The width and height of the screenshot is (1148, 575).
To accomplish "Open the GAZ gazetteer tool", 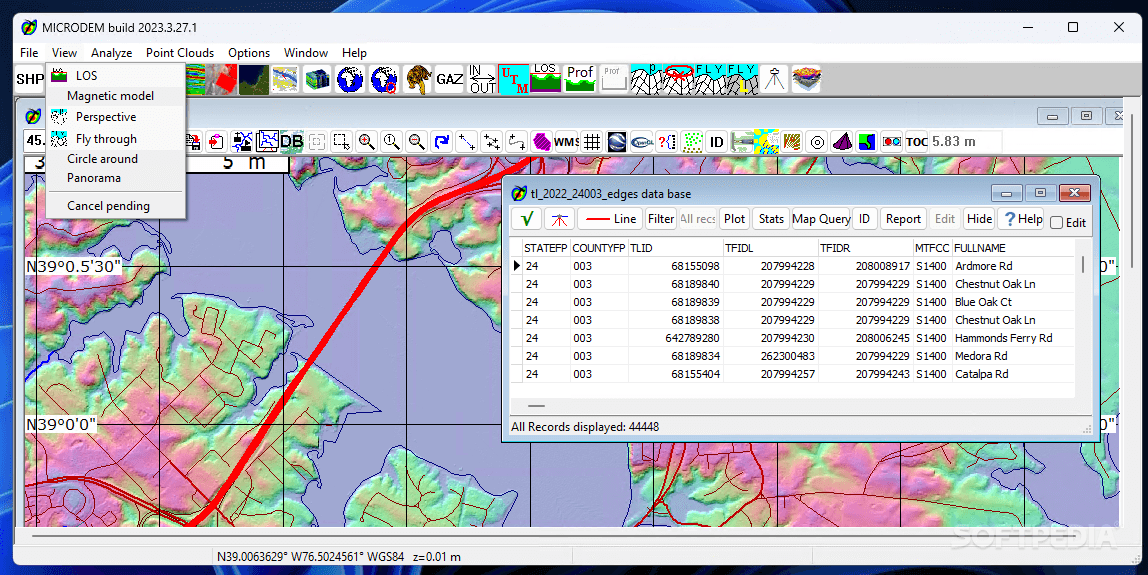I will pyautogui.click(x=450, y=78).
